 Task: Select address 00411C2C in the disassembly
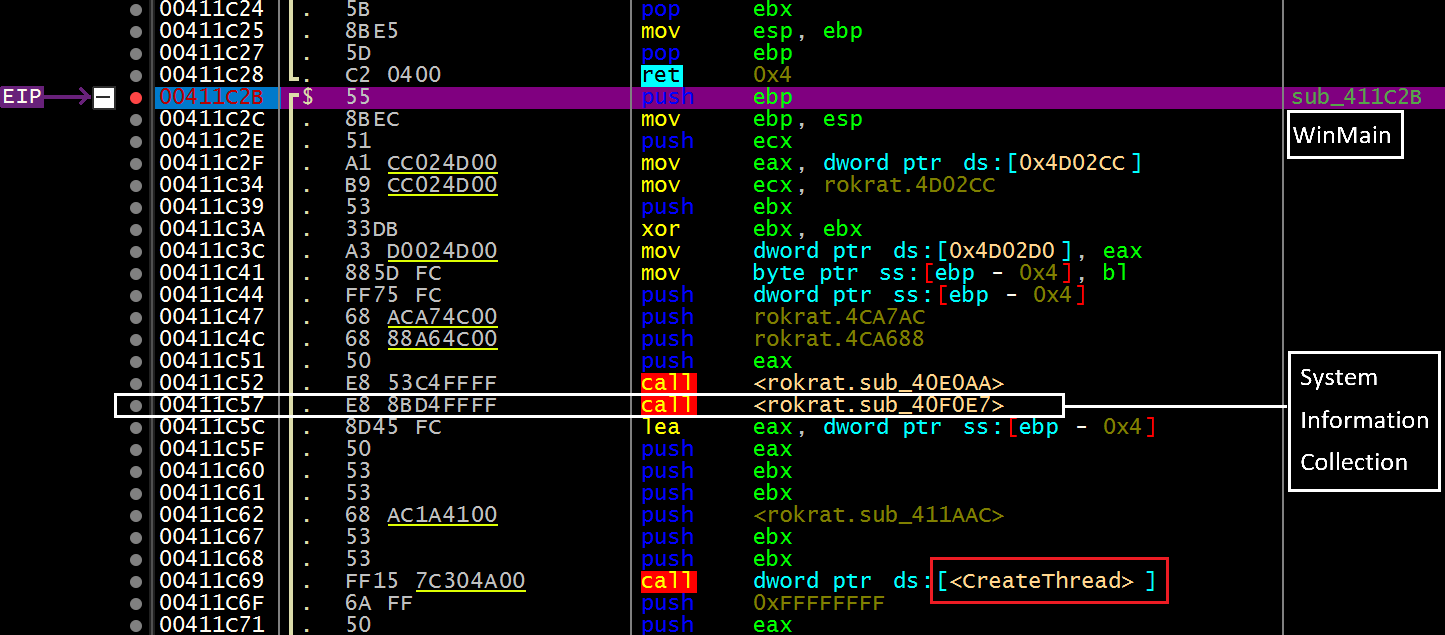[x=211, y=119]
